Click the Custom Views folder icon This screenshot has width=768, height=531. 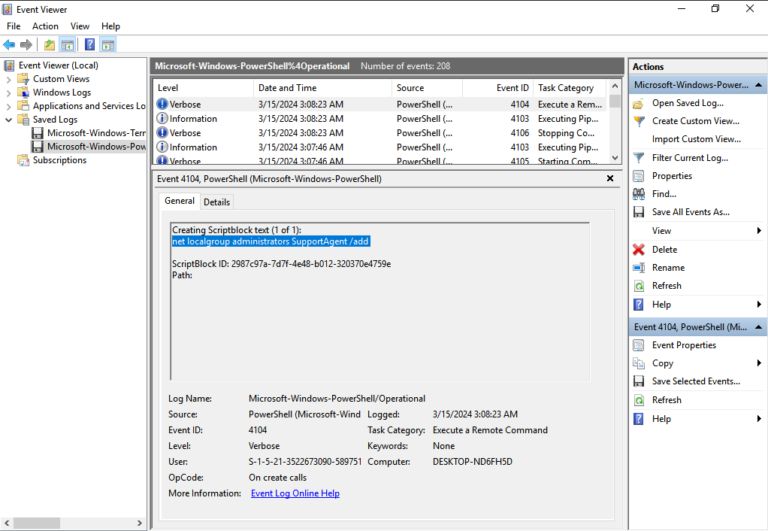(x=23, y=79)
